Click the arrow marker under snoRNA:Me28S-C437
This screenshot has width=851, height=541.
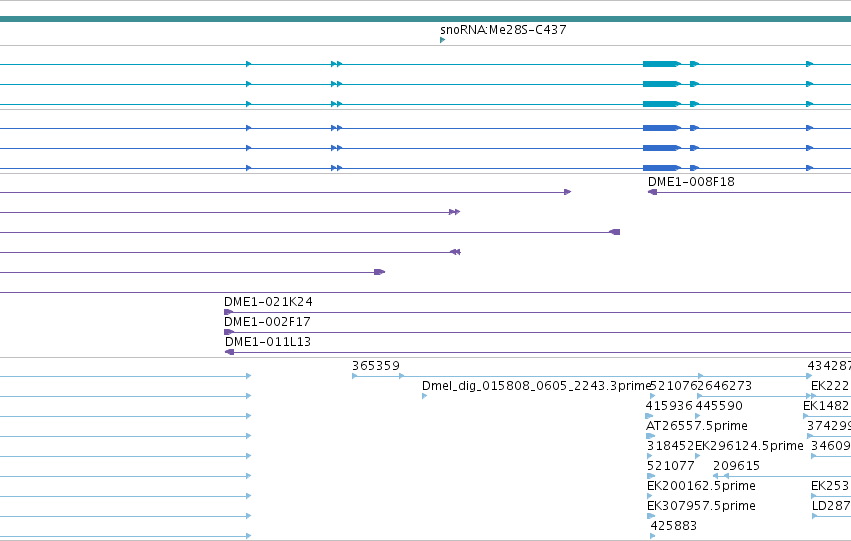[x=442, y=40]
